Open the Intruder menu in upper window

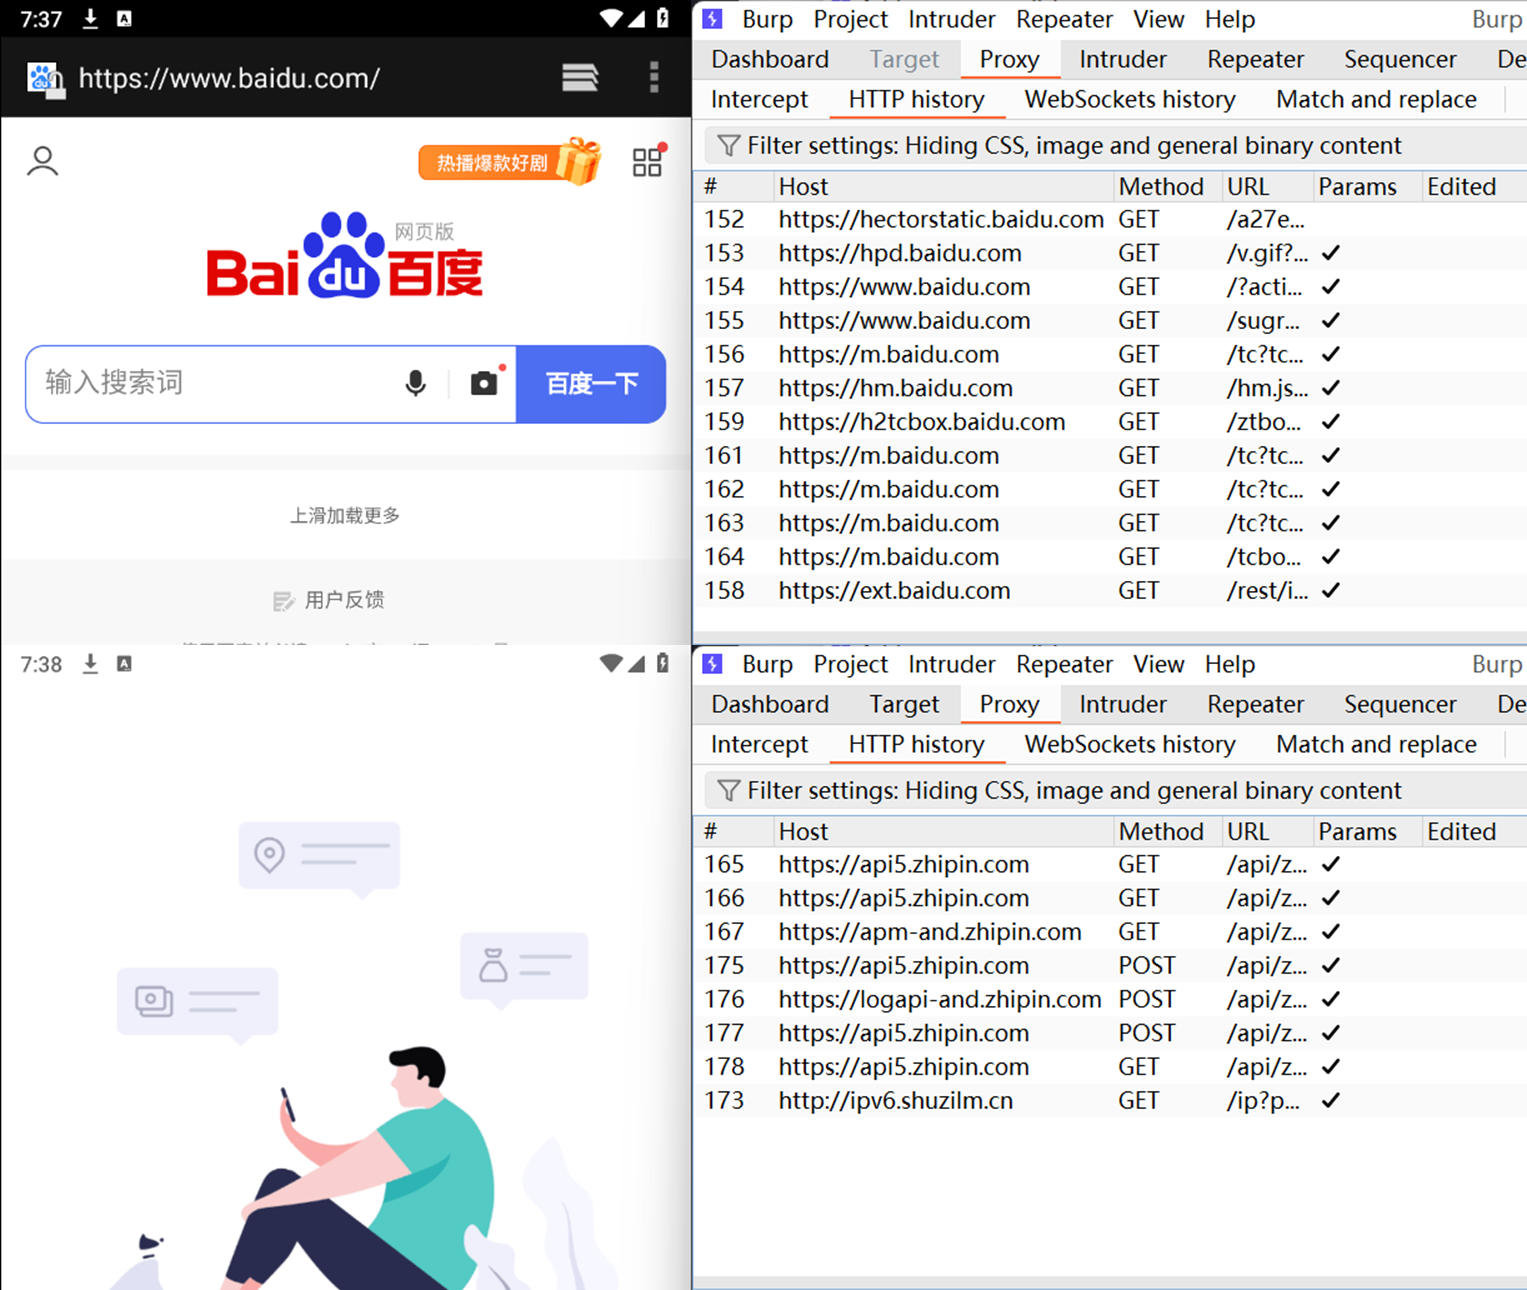(x=951, y=19)
